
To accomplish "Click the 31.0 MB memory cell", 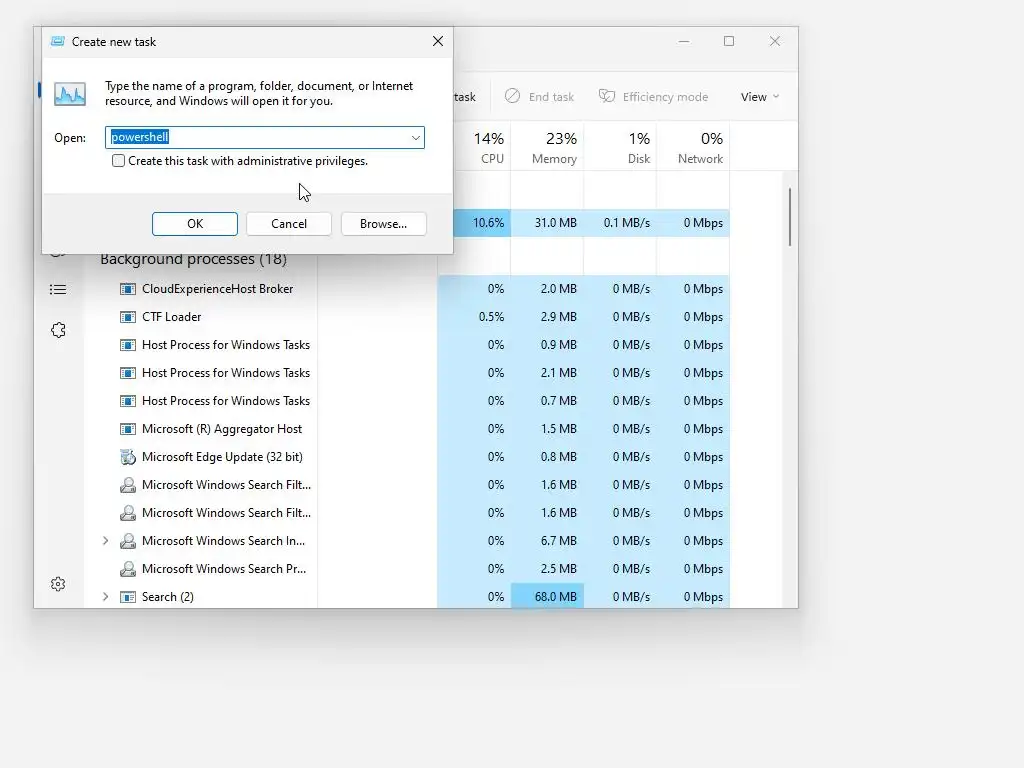I will pos(547,223).
